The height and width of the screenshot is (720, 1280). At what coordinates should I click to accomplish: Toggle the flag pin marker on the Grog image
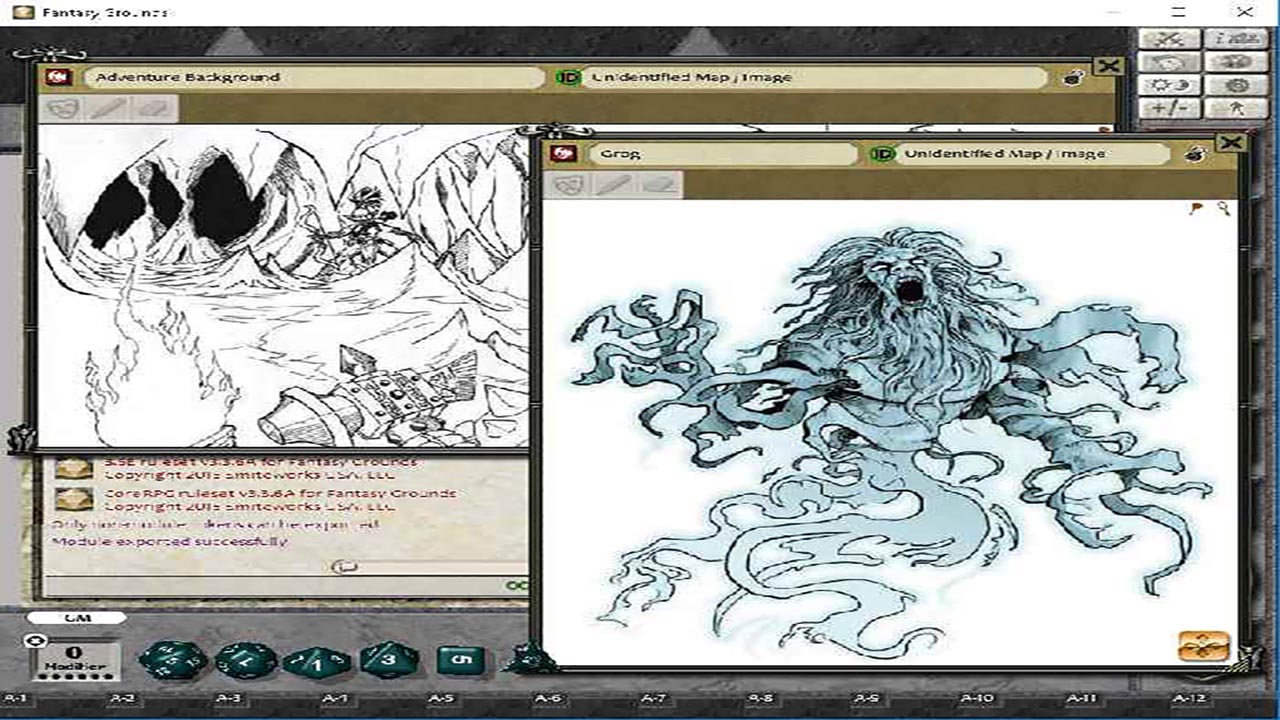tap(1196, 207)
